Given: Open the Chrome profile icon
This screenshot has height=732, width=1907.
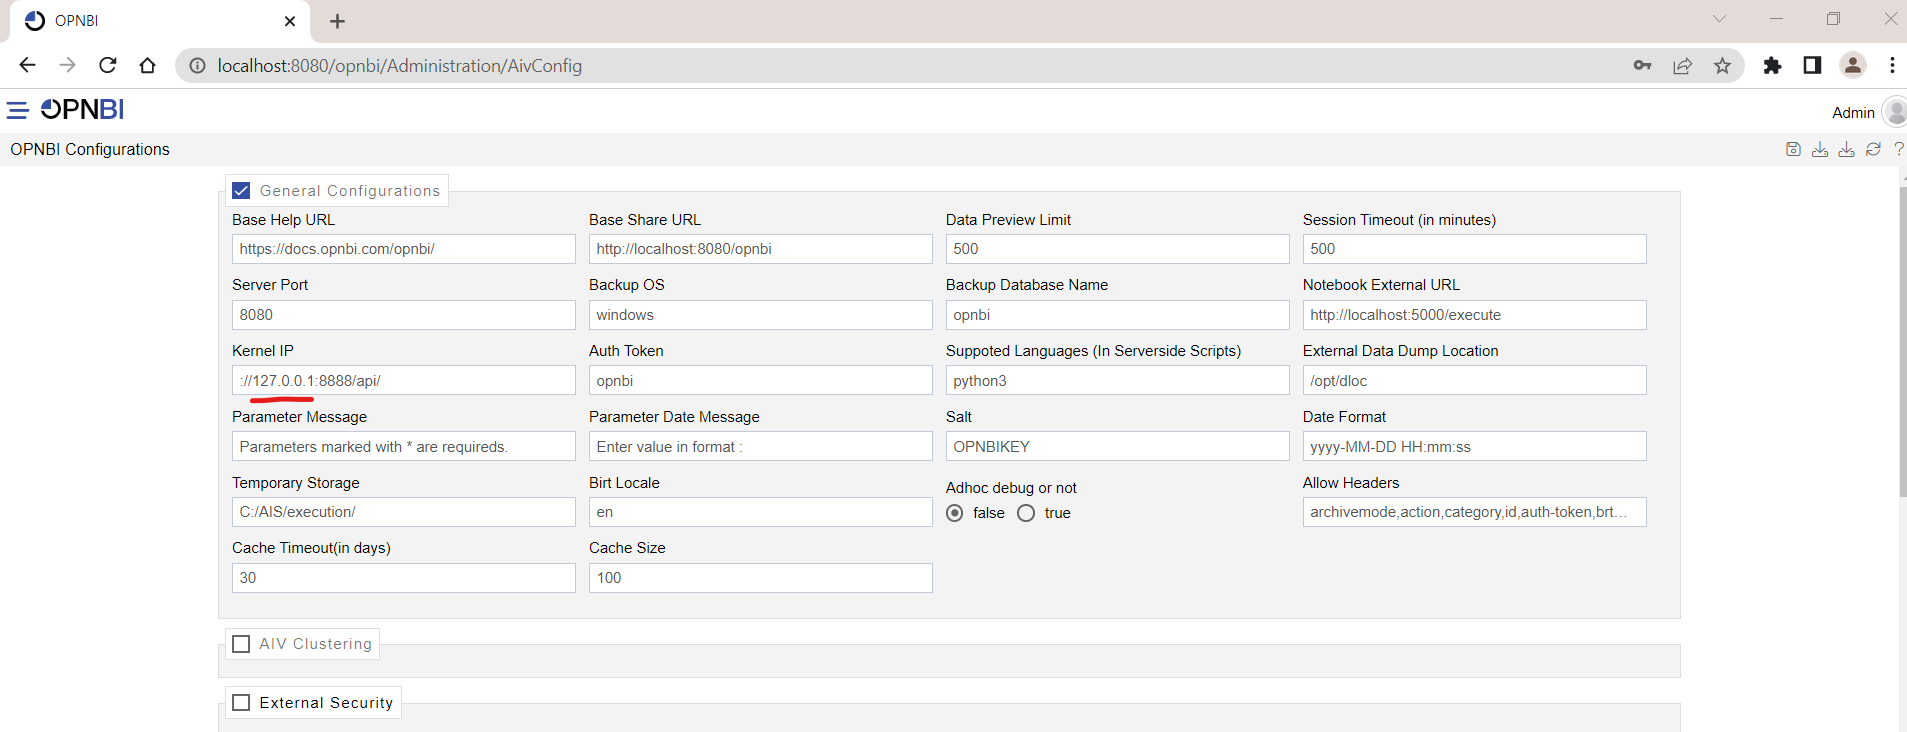Looking at the screenshot, I should click(x=1852, y=65).
